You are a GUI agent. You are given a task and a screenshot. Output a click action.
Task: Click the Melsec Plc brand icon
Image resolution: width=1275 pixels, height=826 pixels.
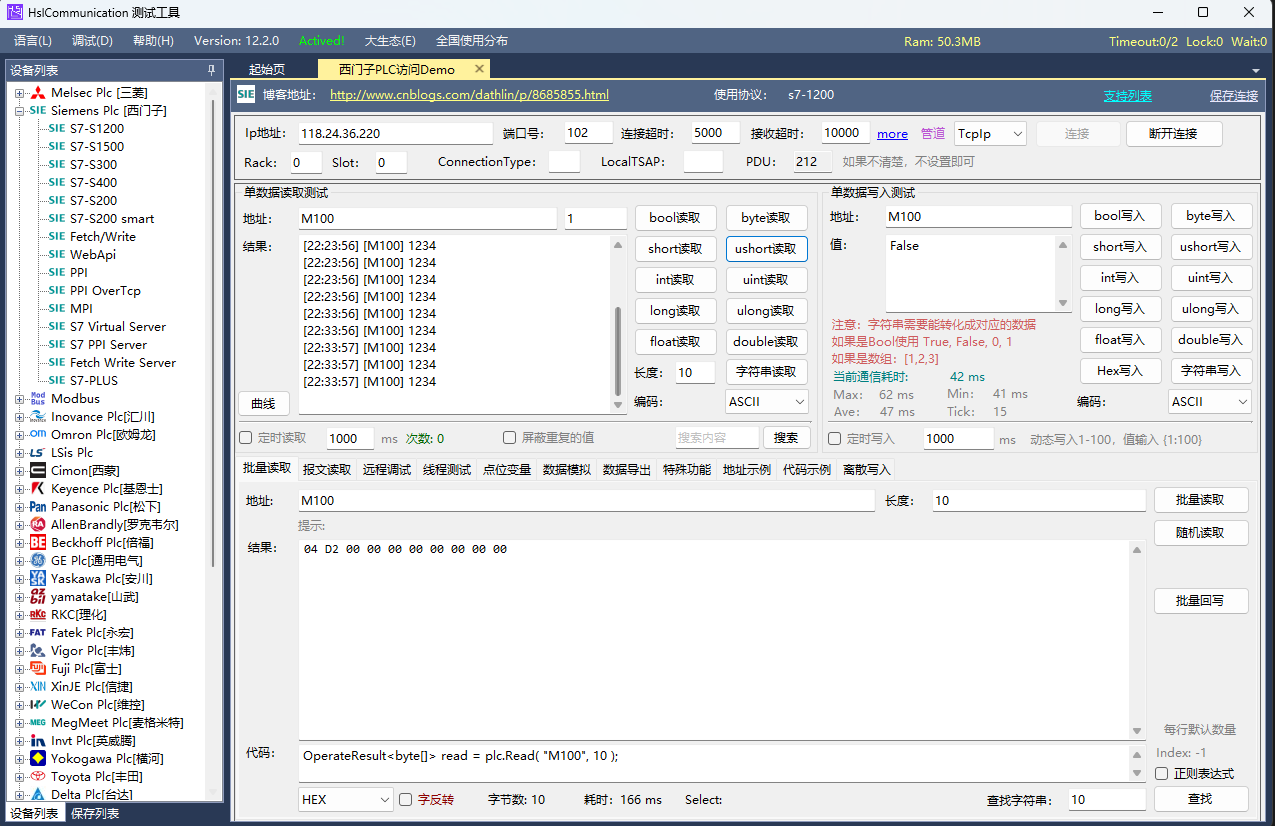coord(38,93)
